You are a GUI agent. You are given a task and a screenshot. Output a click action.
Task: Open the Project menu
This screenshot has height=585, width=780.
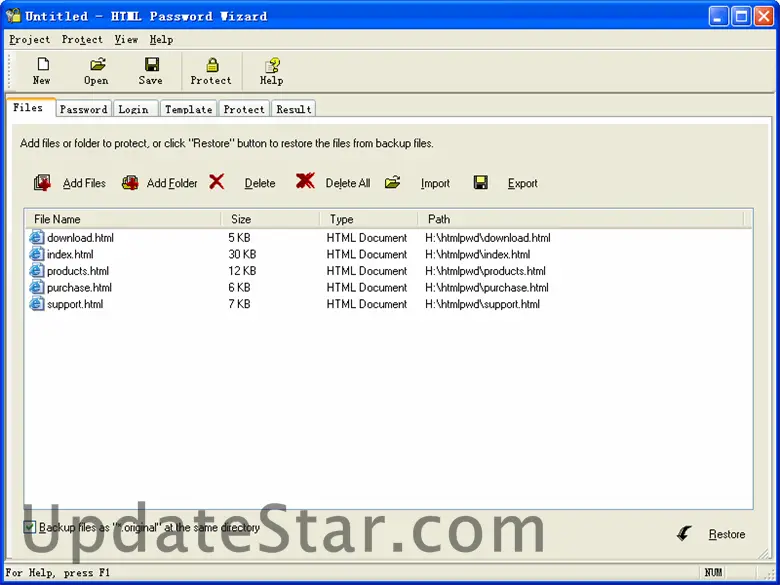(x=30, y=39)
